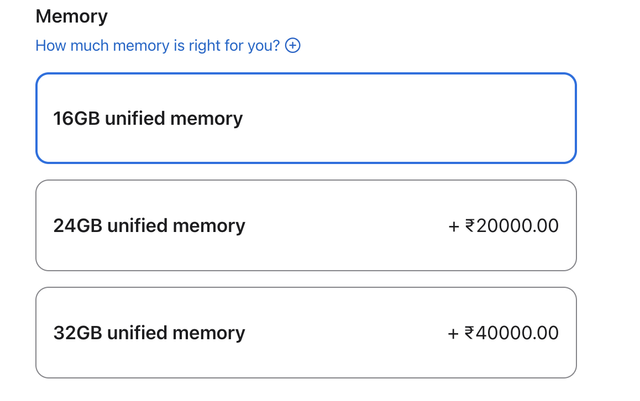Viewport: 640px width, 401px height.
Task: Select the memory upgrade costing ₹40000.00
Action: (x=306, y=332)
